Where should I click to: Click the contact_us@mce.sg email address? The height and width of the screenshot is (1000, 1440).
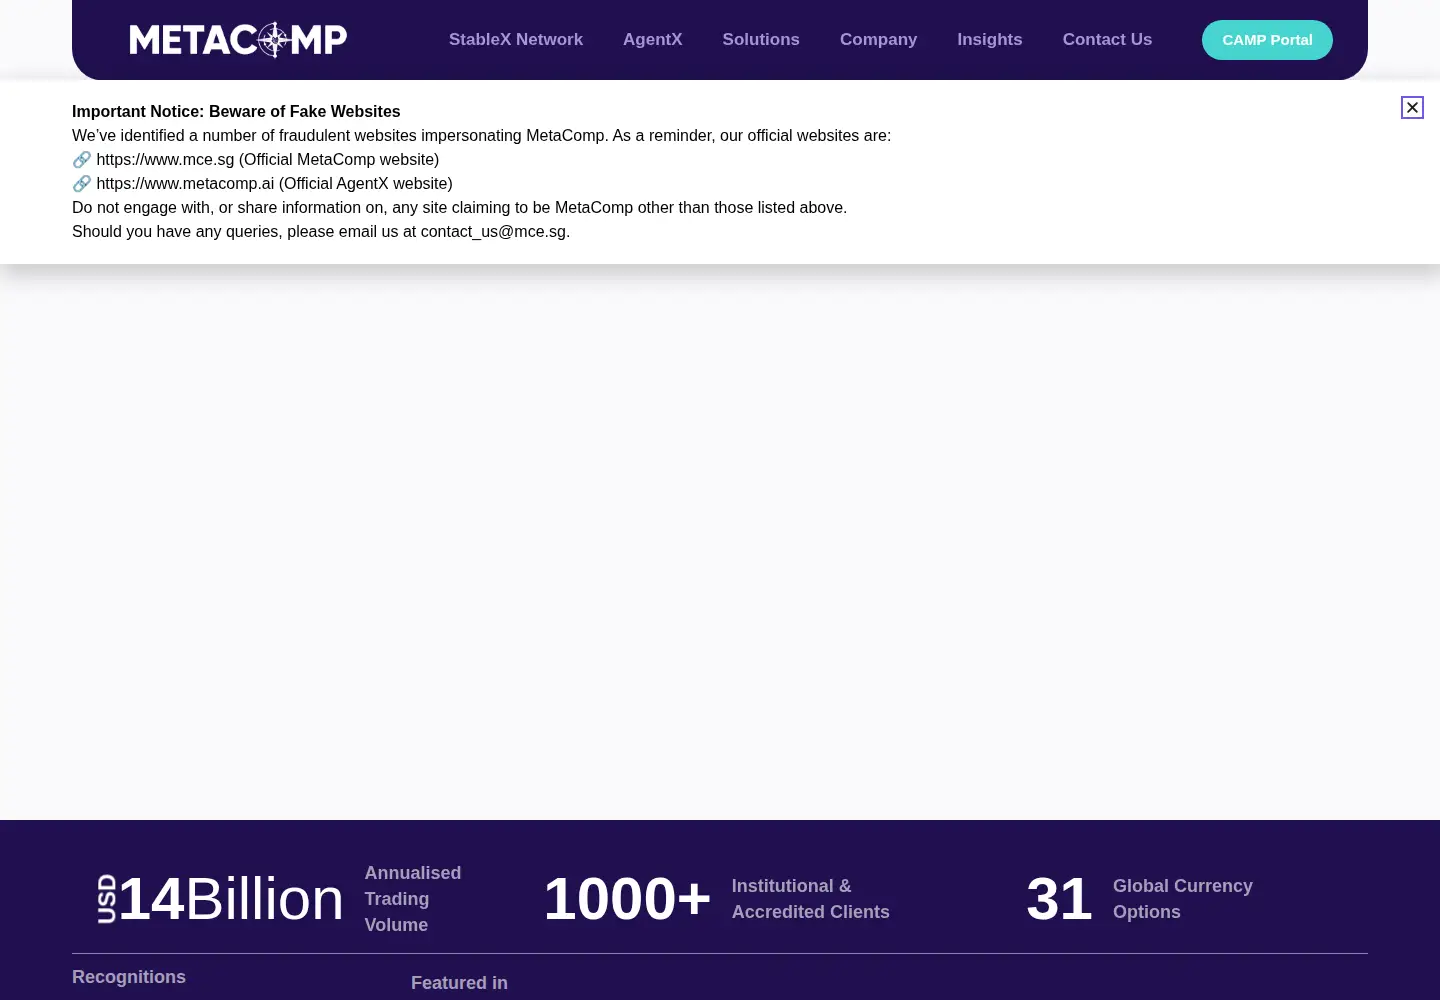(x=493, y=232)
